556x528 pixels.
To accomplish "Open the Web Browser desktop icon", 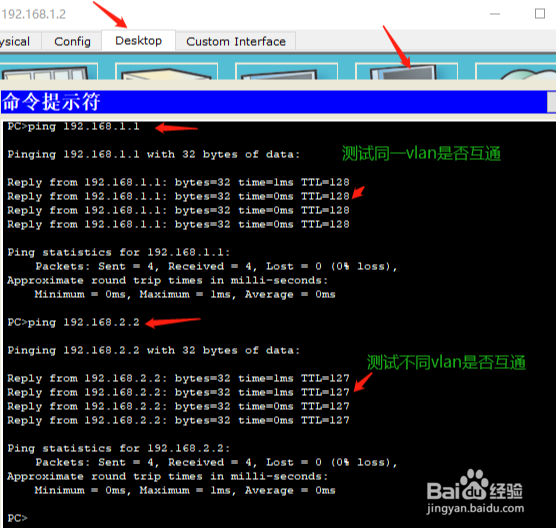I will [x=516, y=71].
